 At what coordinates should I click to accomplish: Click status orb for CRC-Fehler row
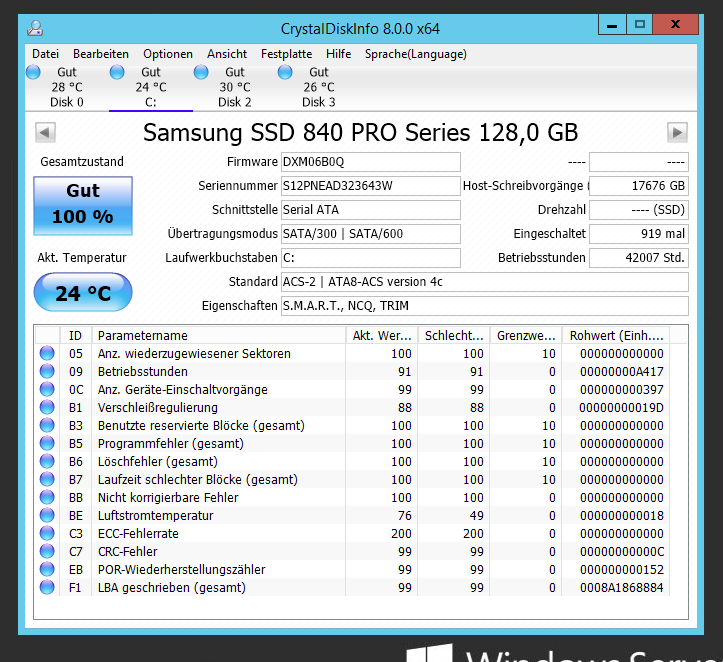coord(47,551)
